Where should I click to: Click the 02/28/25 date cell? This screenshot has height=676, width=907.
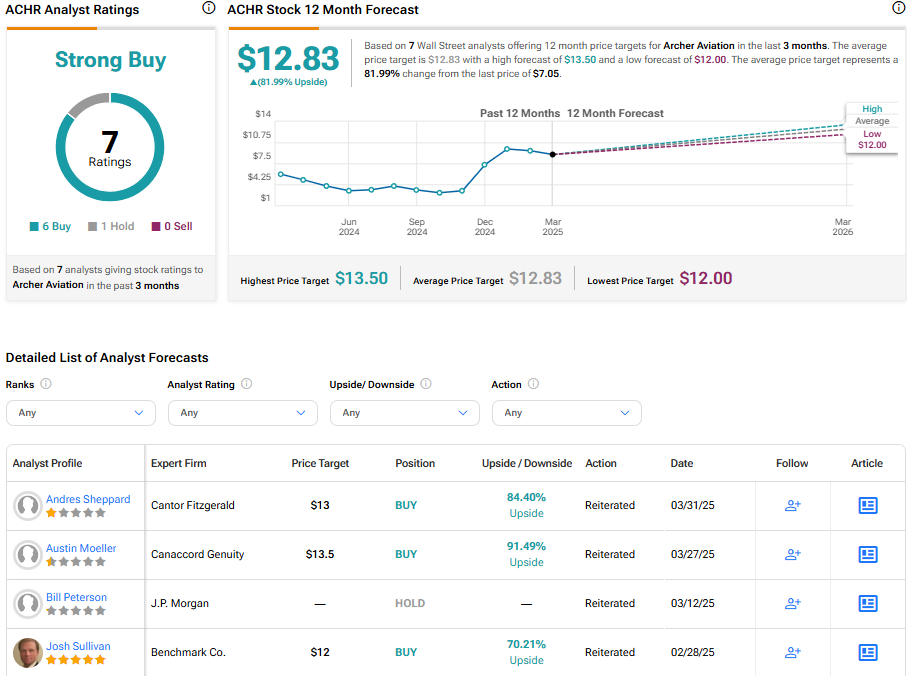[x=692, y=652]
